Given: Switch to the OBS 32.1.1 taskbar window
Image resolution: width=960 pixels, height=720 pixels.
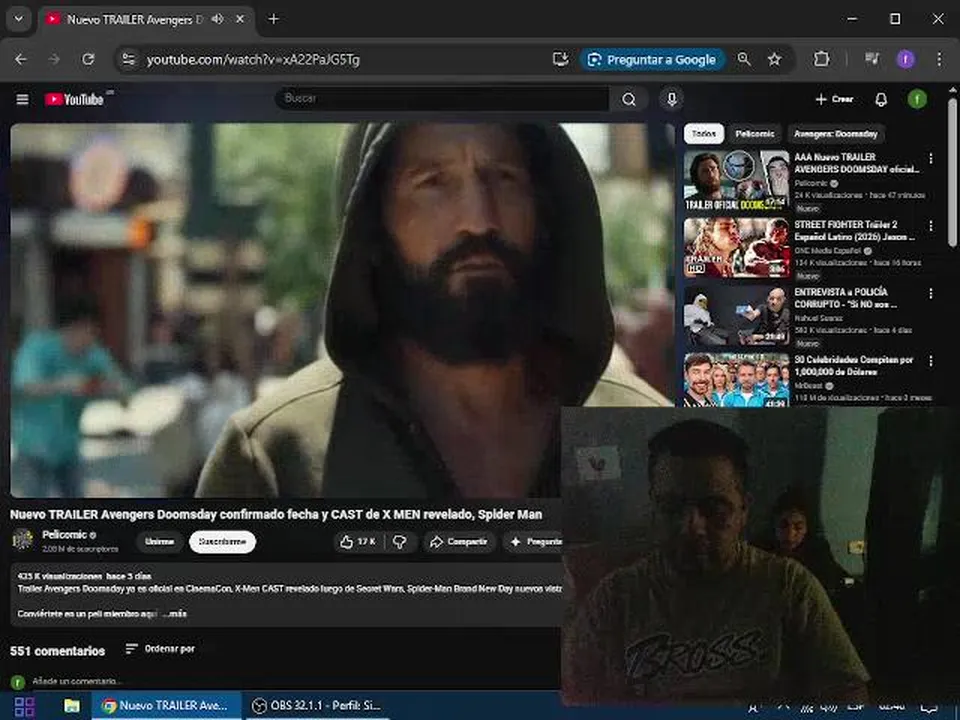Looking at the screenshot, I should point(317,706).
